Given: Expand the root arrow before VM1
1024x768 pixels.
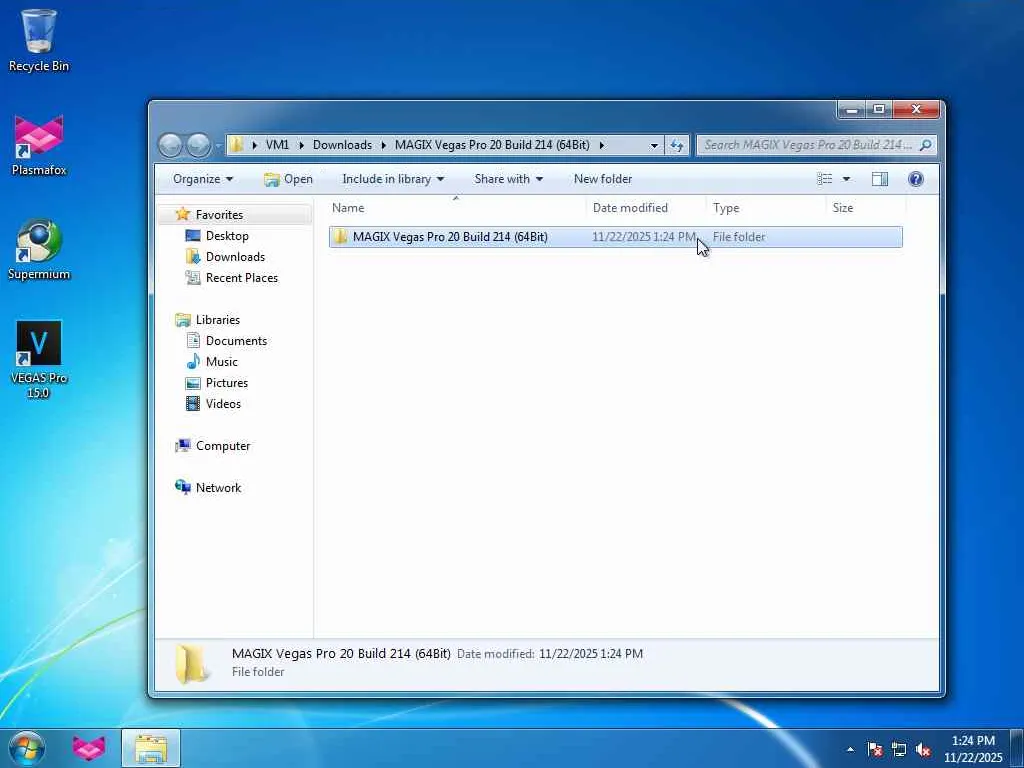Looking at the screenshot, I should tap(254, 145).
